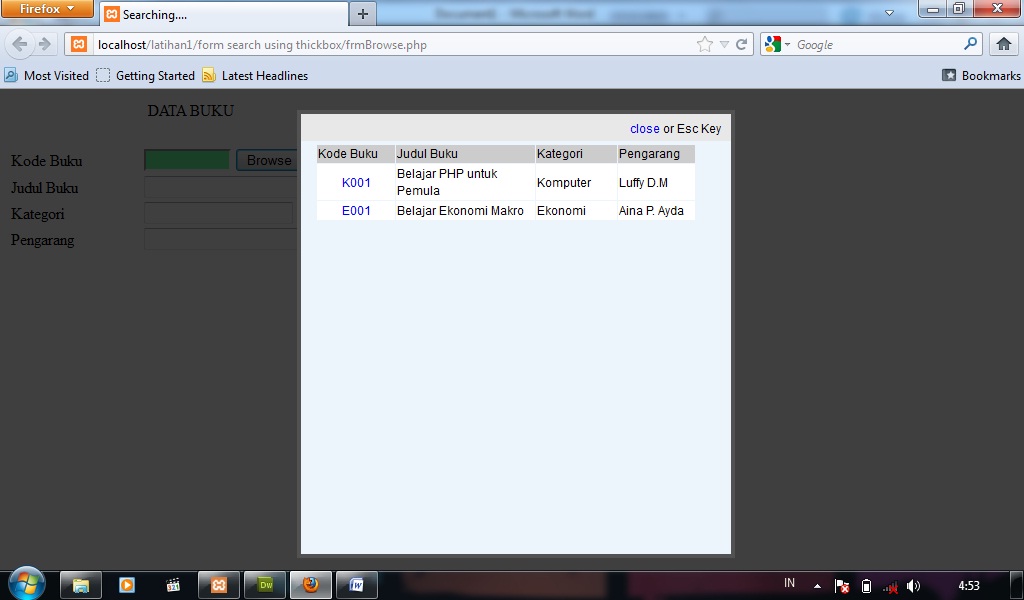Click the back navigation arrow

click(x=18, y=44)
